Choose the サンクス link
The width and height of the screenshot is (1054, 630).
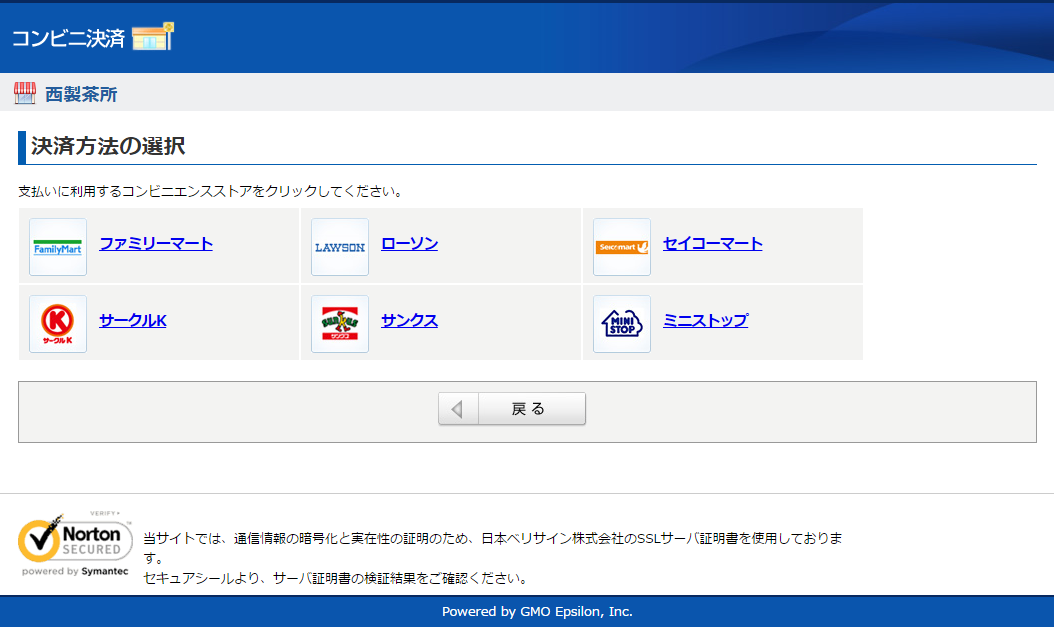point(409,320)
